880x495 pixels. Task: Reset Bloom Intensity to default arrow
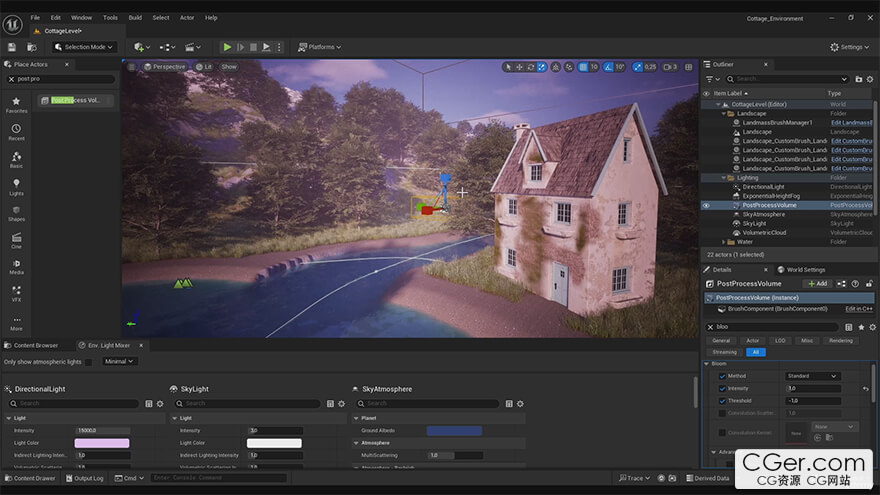865,388
